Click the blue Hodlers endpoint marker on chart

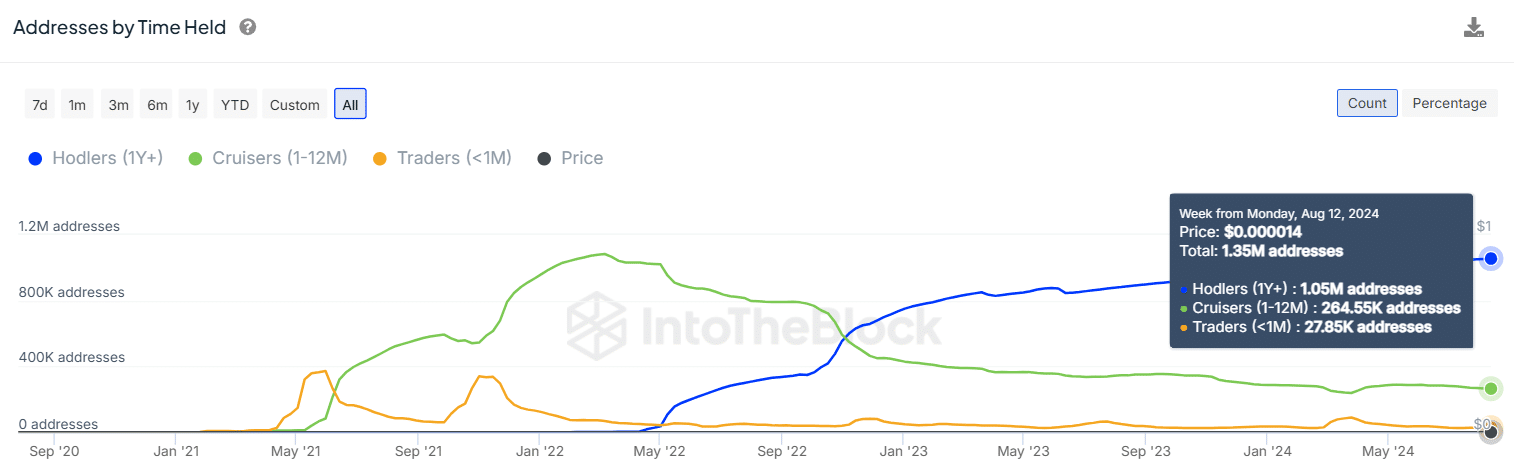click(x=1490, y=259)
